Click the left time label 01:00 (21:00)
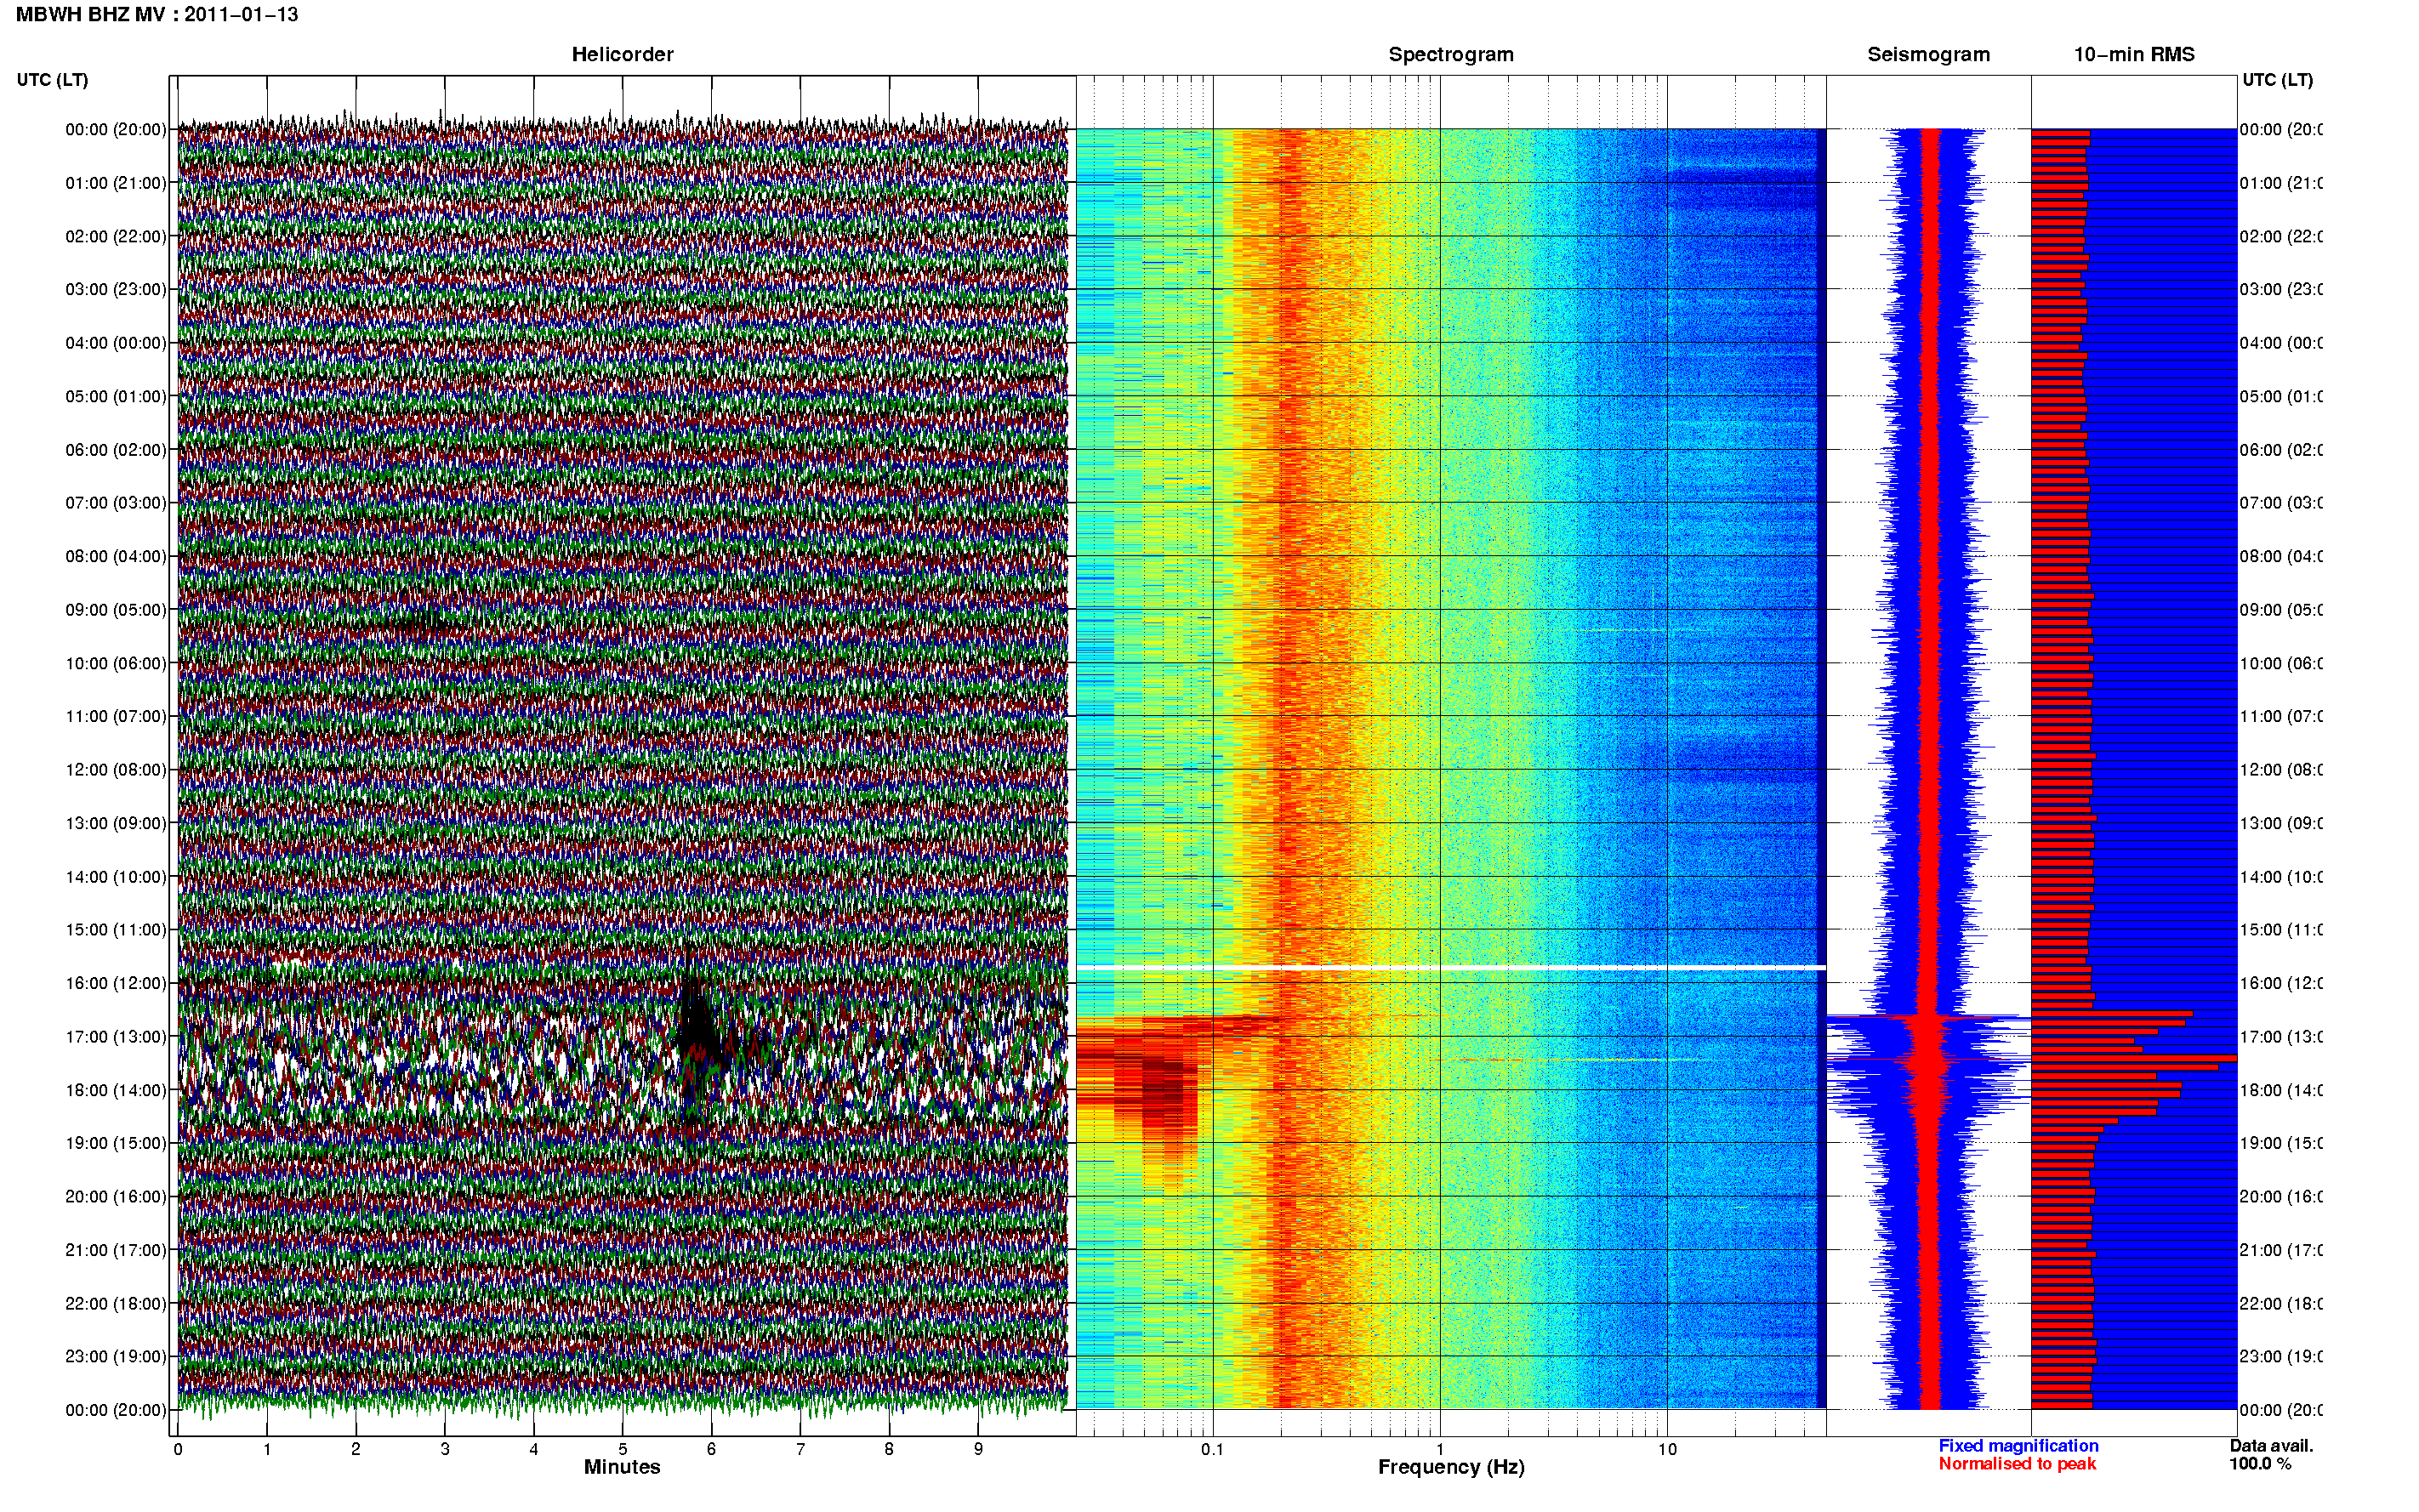Viewport: 2419px width, 1512px height. [x=116, y=183]
